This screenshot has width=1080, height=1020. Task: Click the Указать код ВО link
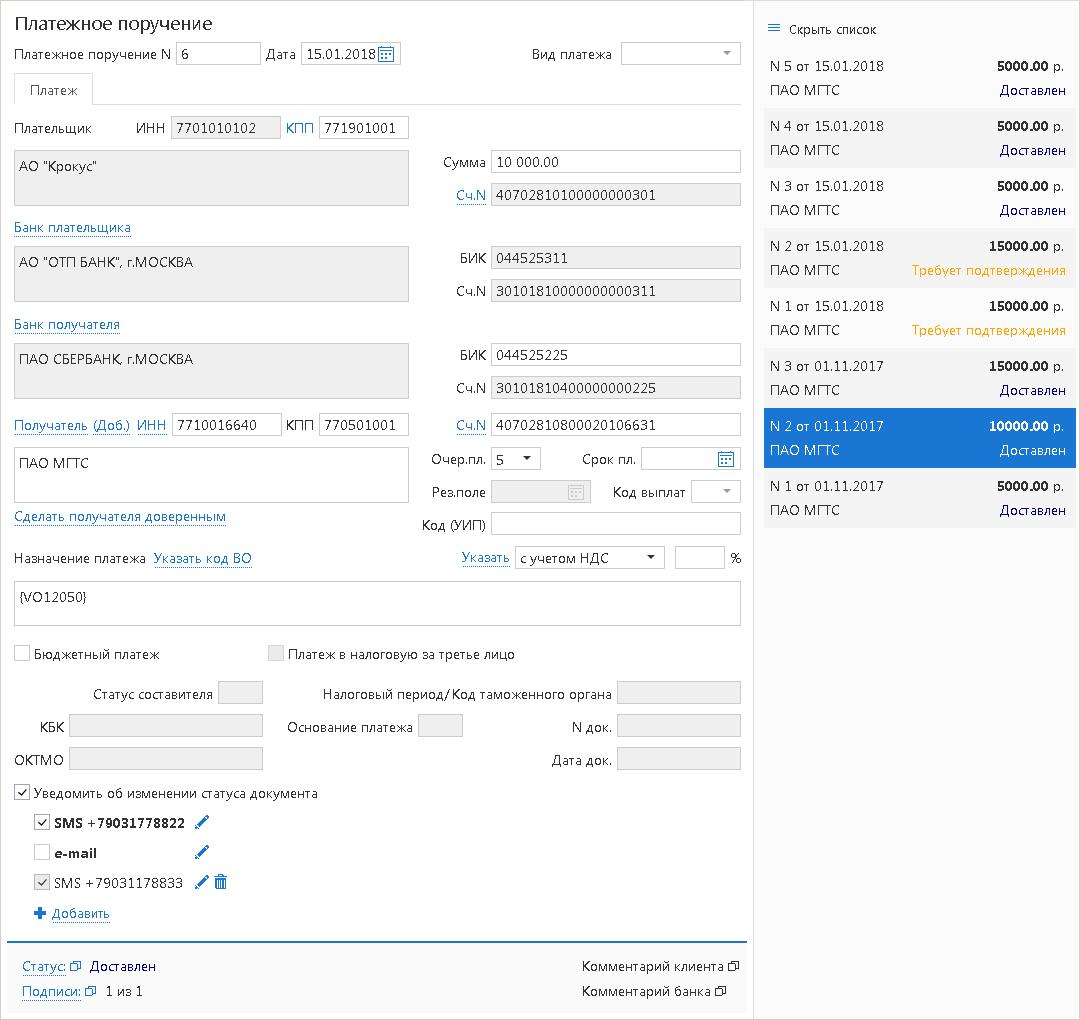pos(202,559)
